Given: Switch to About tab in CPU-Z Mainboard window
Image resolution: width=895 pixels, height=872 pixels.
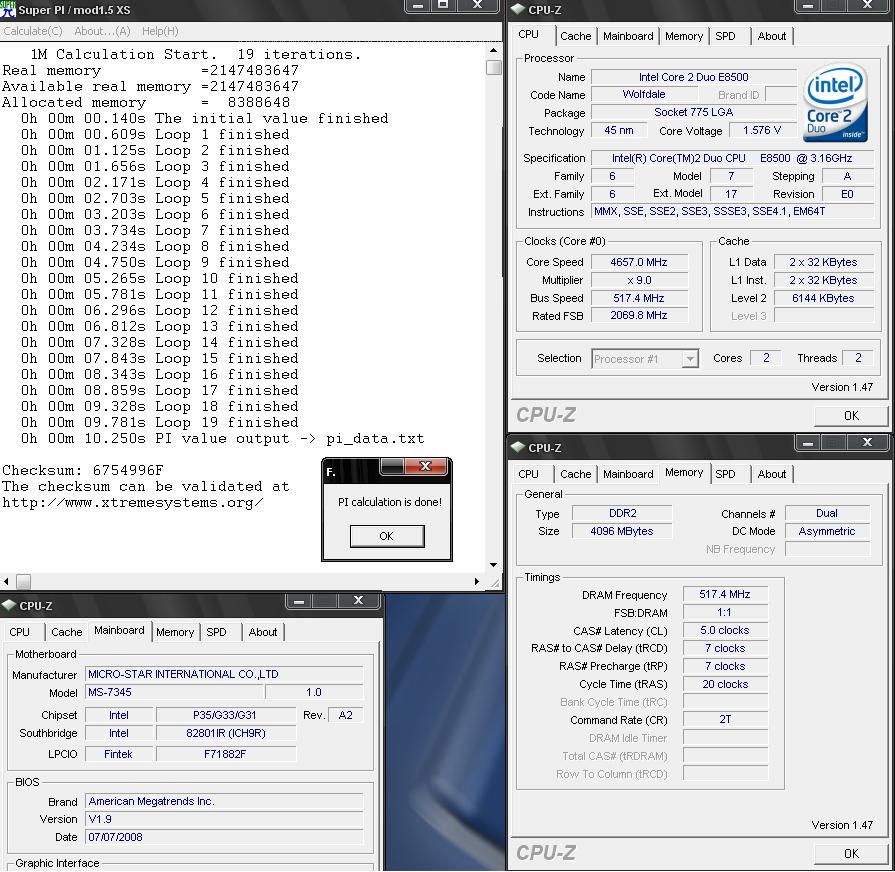Looking at the screenshot, I should click(x=263, y=632).
